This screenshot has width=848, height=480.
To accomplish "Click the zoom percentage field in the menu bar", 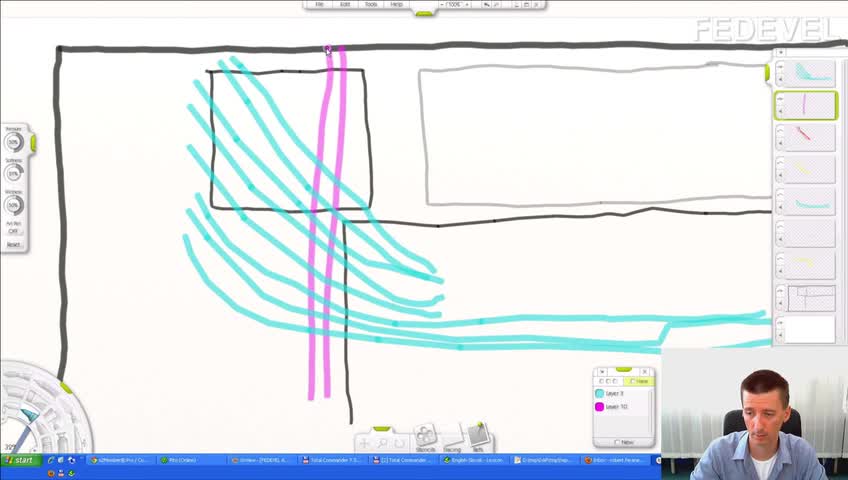I will [x=454, y=4].
